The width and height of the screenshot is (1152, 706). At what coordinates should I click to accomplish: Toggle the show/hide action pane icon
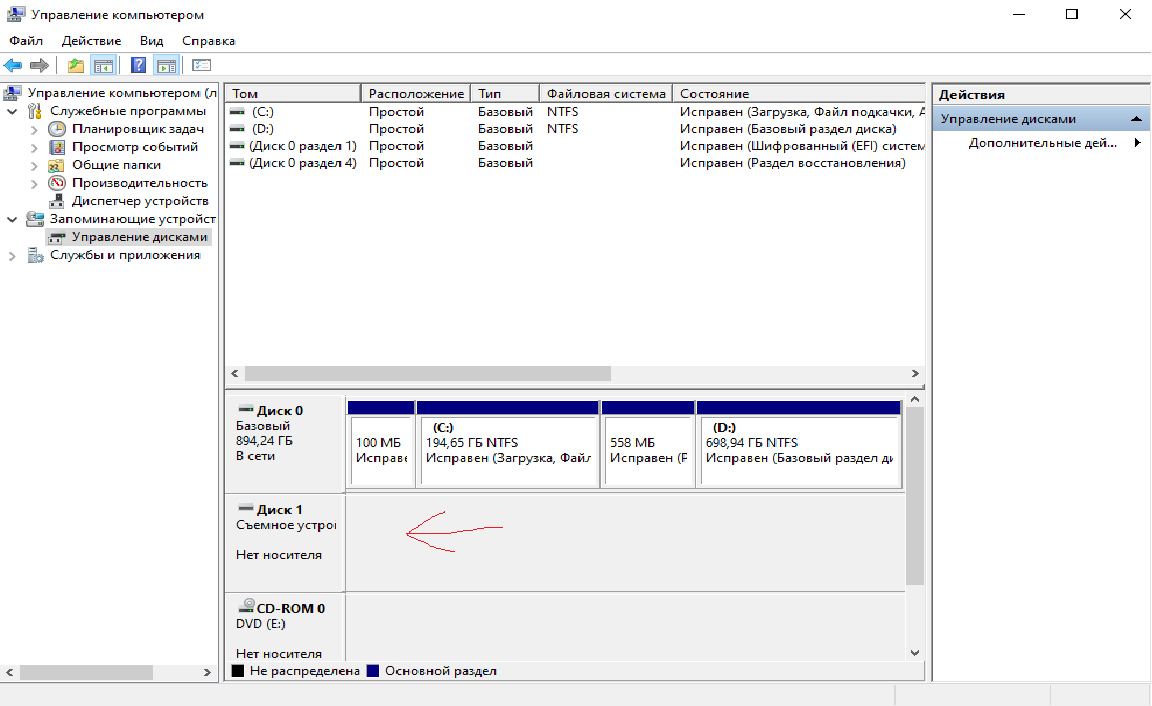166,65
